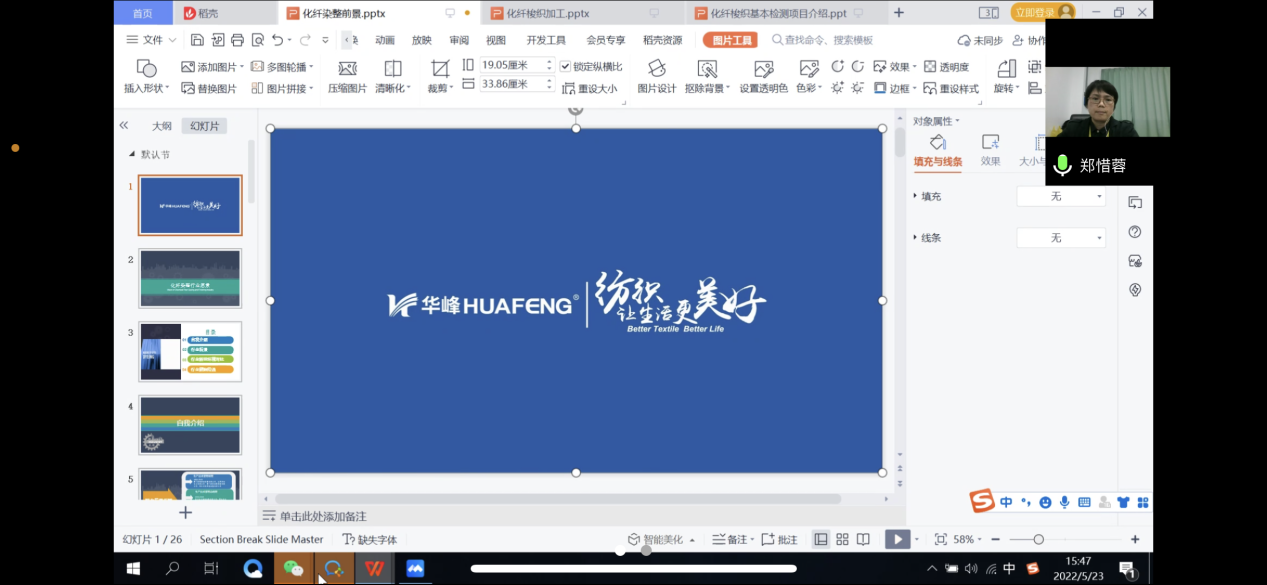The height and width of the screenshot is (585, 1267).
Task: Open Picture Collage (图片拼接) dropdown
Action: (309, 88)
